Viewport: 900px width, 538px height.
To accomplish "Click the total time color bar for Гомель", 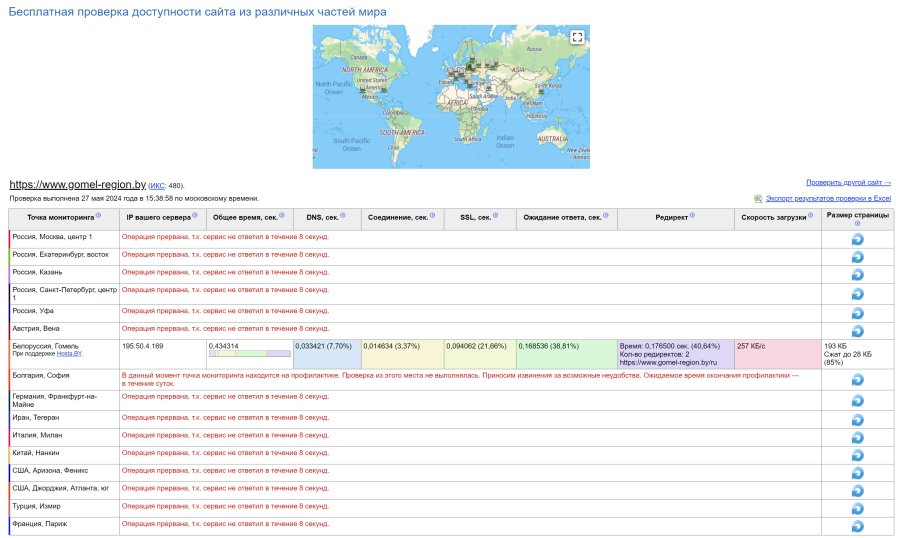I will pyautogui.click(x=249, y=353).
